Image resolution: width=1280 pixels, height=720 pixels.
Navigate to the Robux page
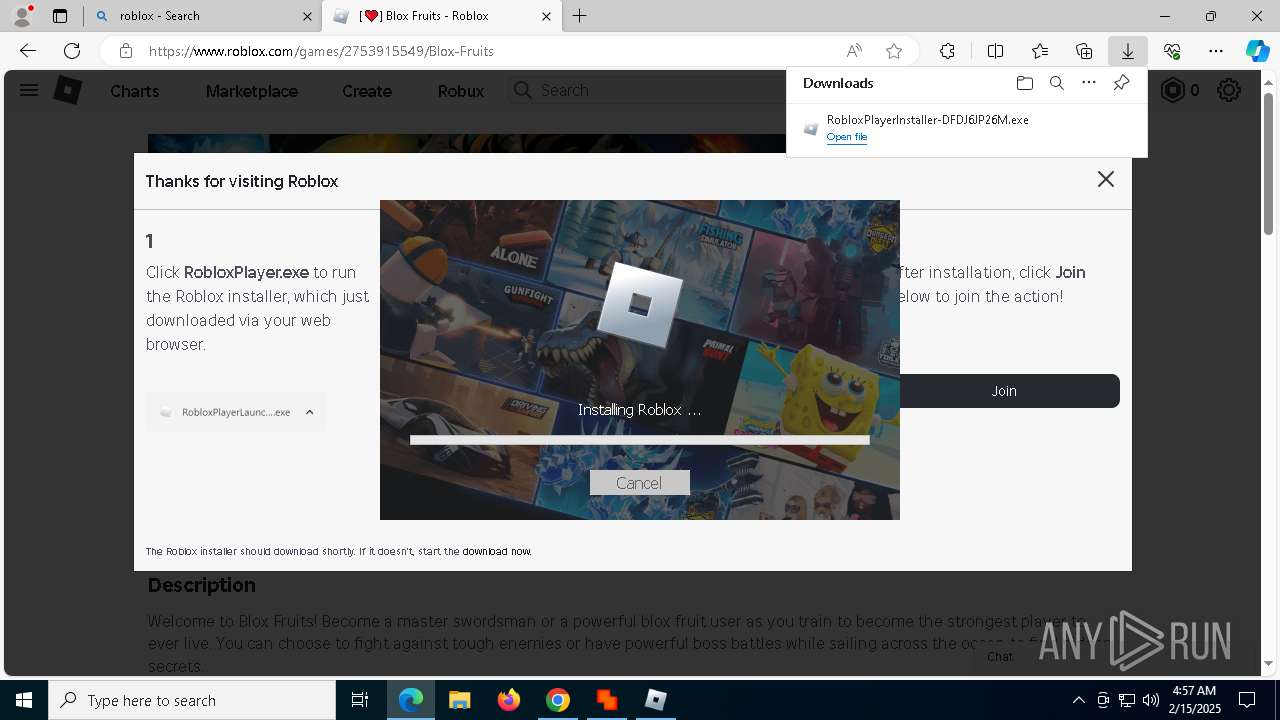tap(461, 91)
